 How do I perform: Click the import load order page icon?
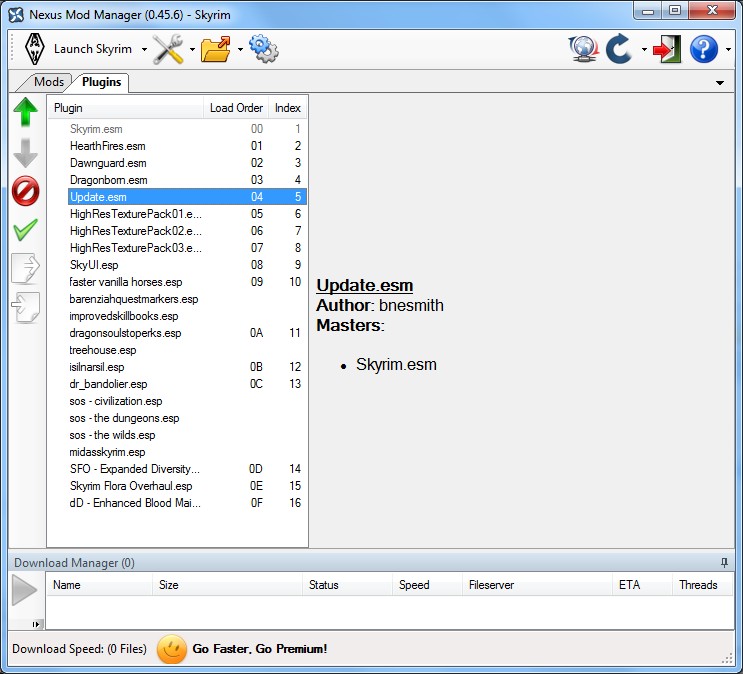point(26,308)
